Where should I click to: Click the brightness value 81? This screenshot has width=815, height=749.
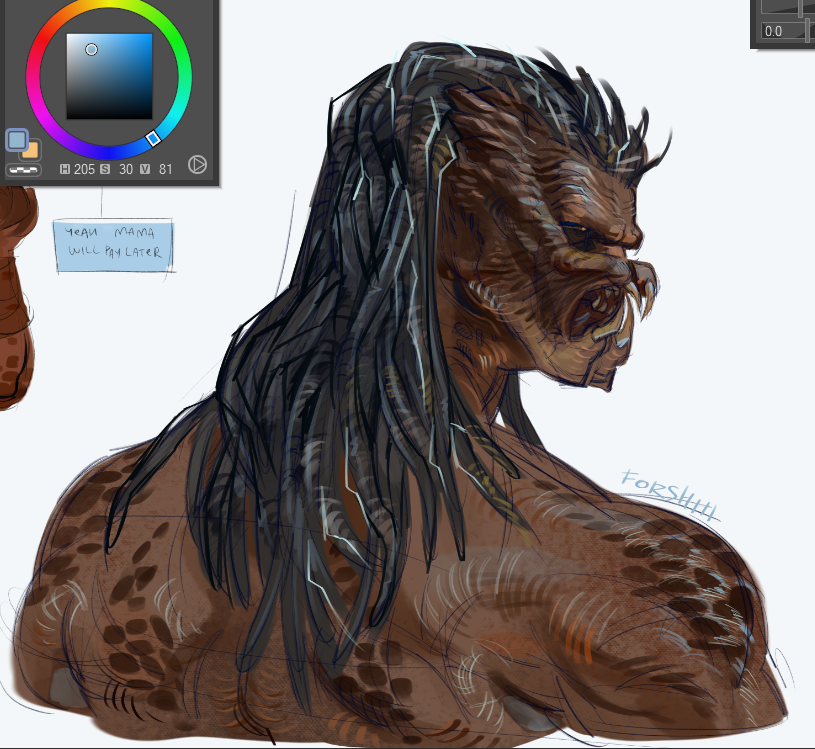(165, 169)
